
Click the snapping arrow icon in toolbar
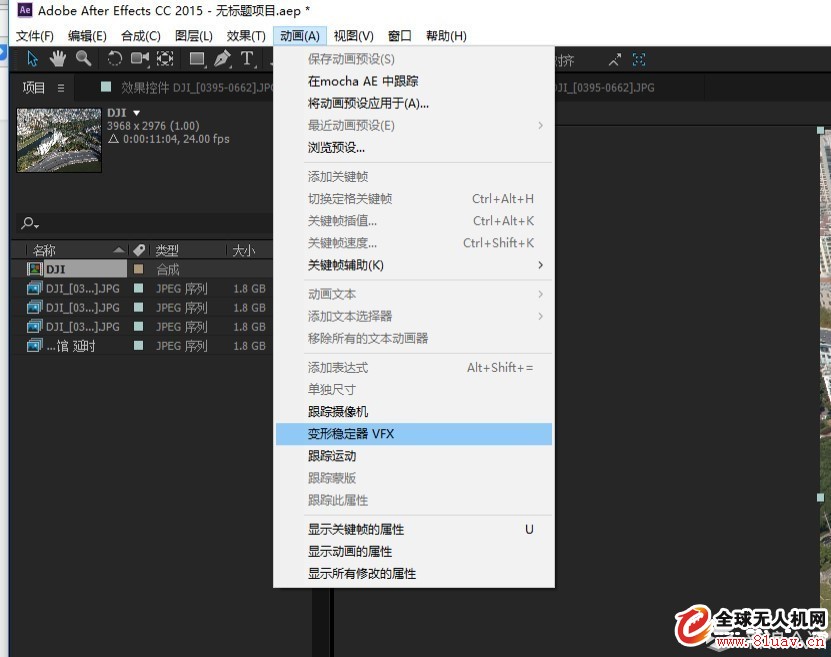tap(614, 60)
